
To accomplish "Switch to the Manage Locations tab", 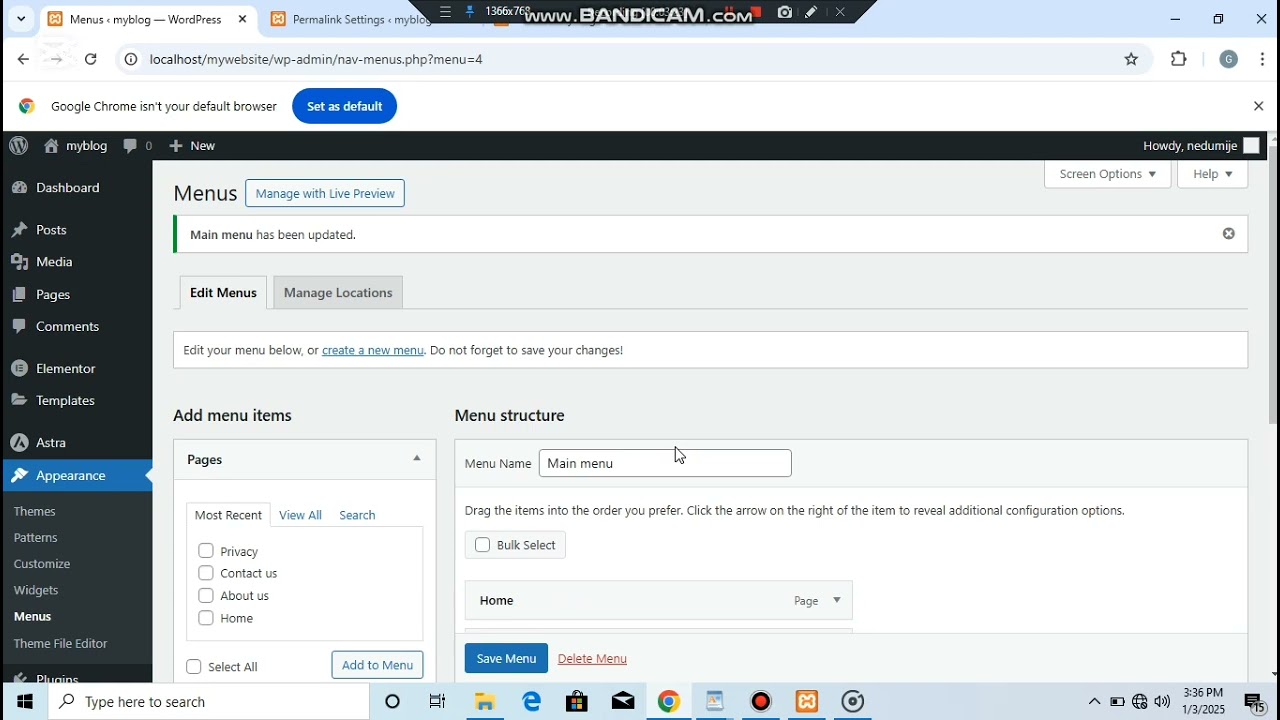I will coord(338,293).
